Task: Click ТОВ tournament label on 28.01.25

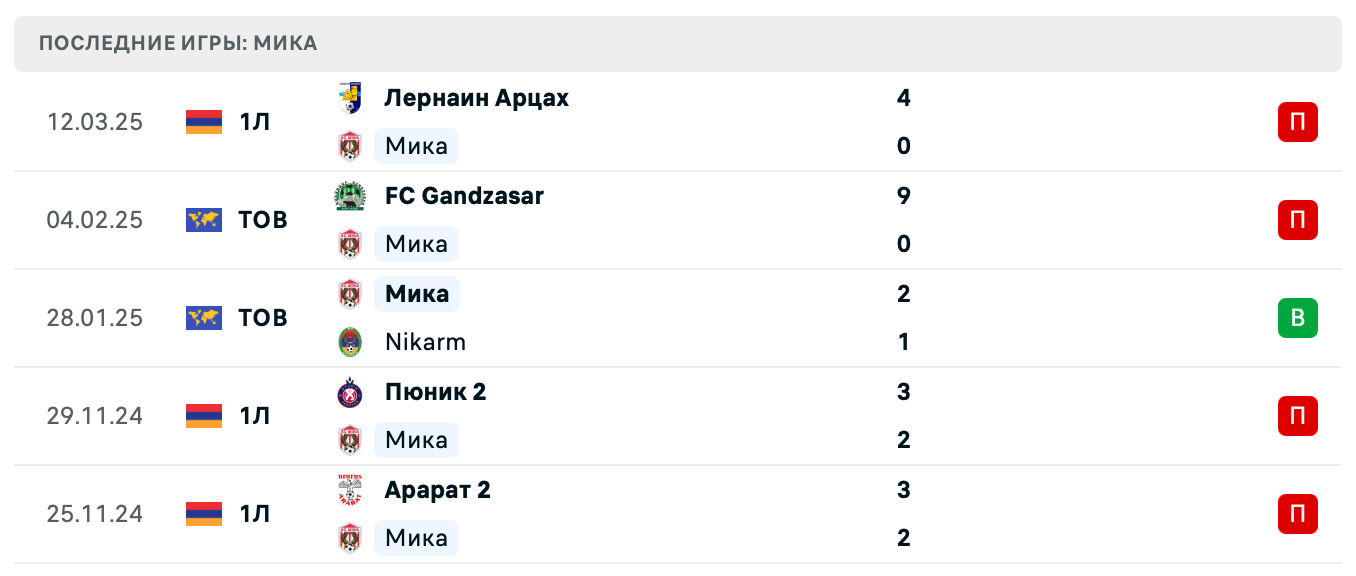Action: 263,318
